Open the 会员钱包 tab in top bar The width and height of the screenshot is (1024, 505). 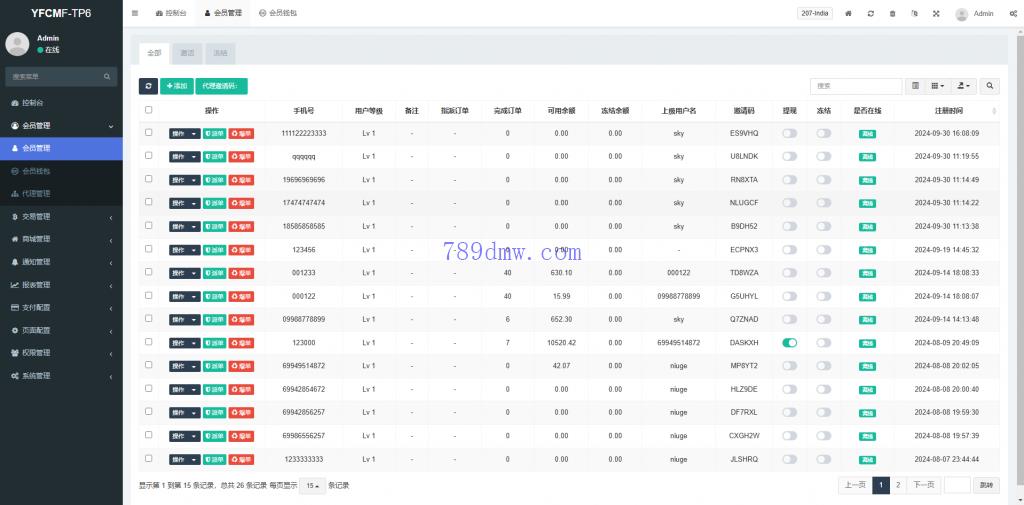click(277, 14)
